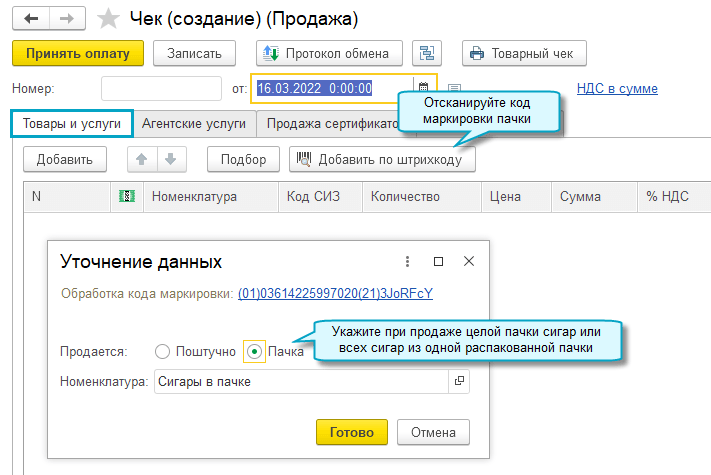Click the date field 16.03.2022
The height and width of the screenshot is (475, 711).
click(x=332, y=88)
